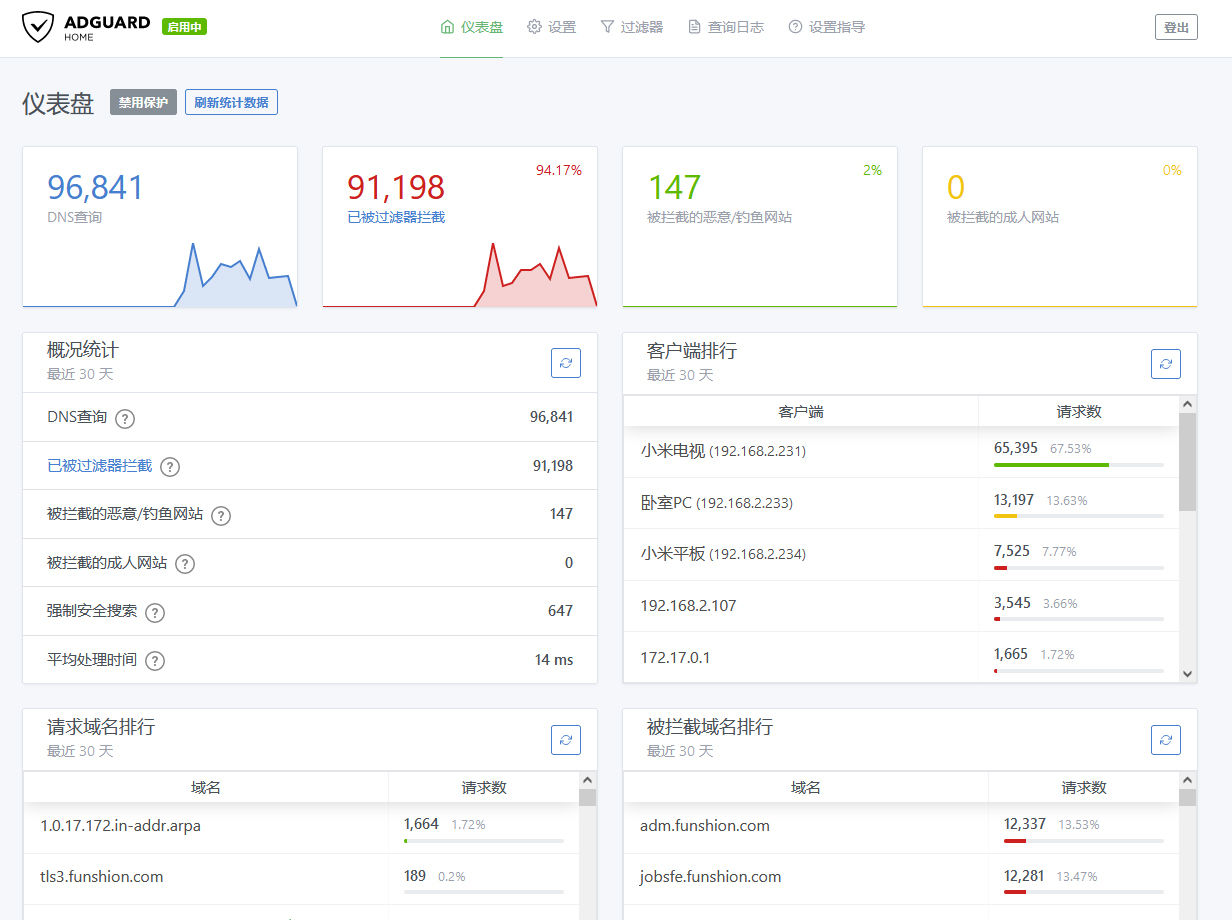
Task: Click help icon beside 平均处理时间
Action: click(155, 661)
